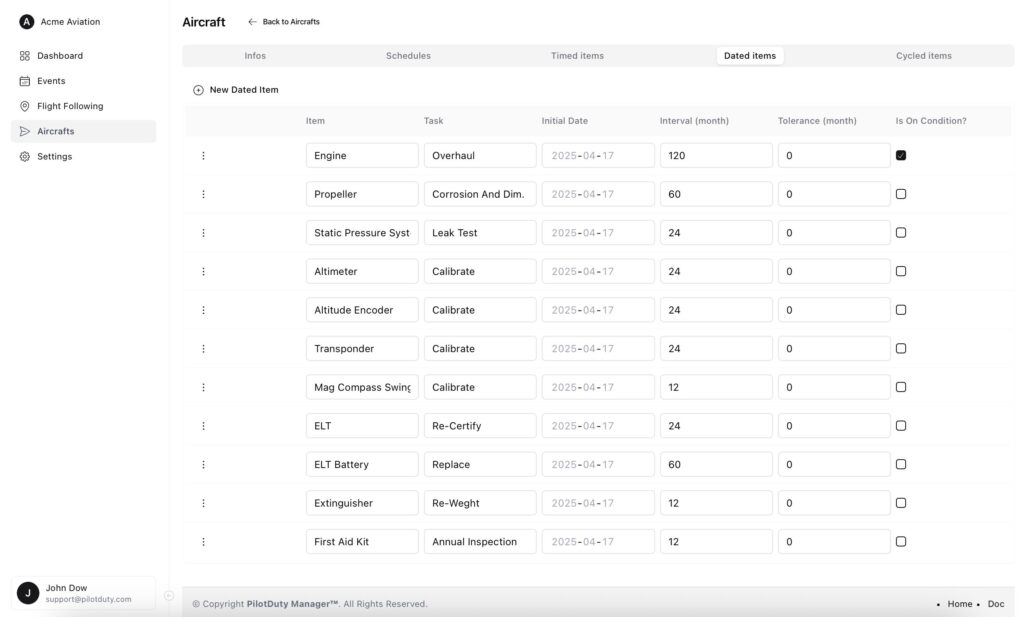Open the Cycled items tab
Image resolution: width=1024 pixels, height=617 pixels.
[923, 56]
